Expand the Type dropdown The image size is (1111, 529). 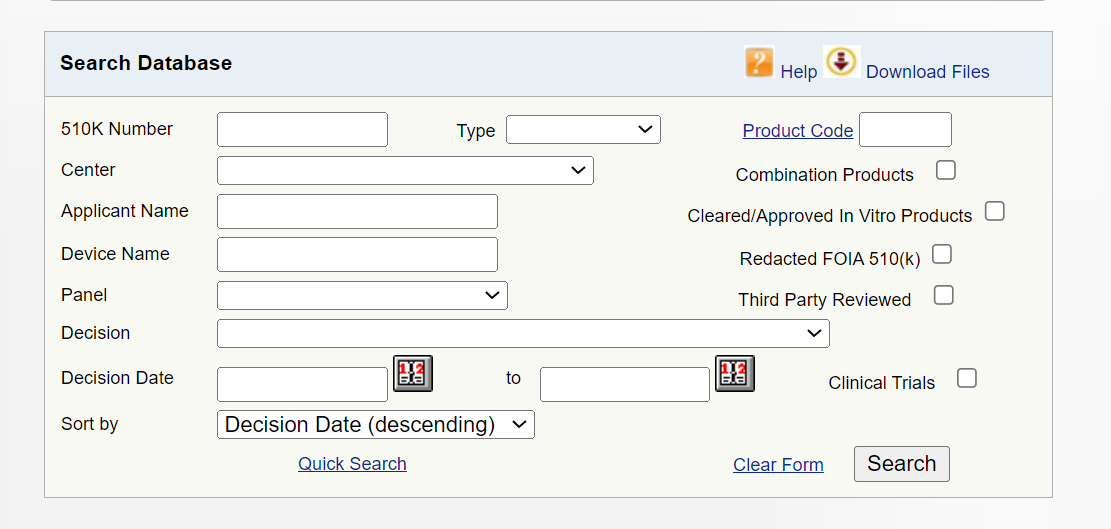click(583, 130)
